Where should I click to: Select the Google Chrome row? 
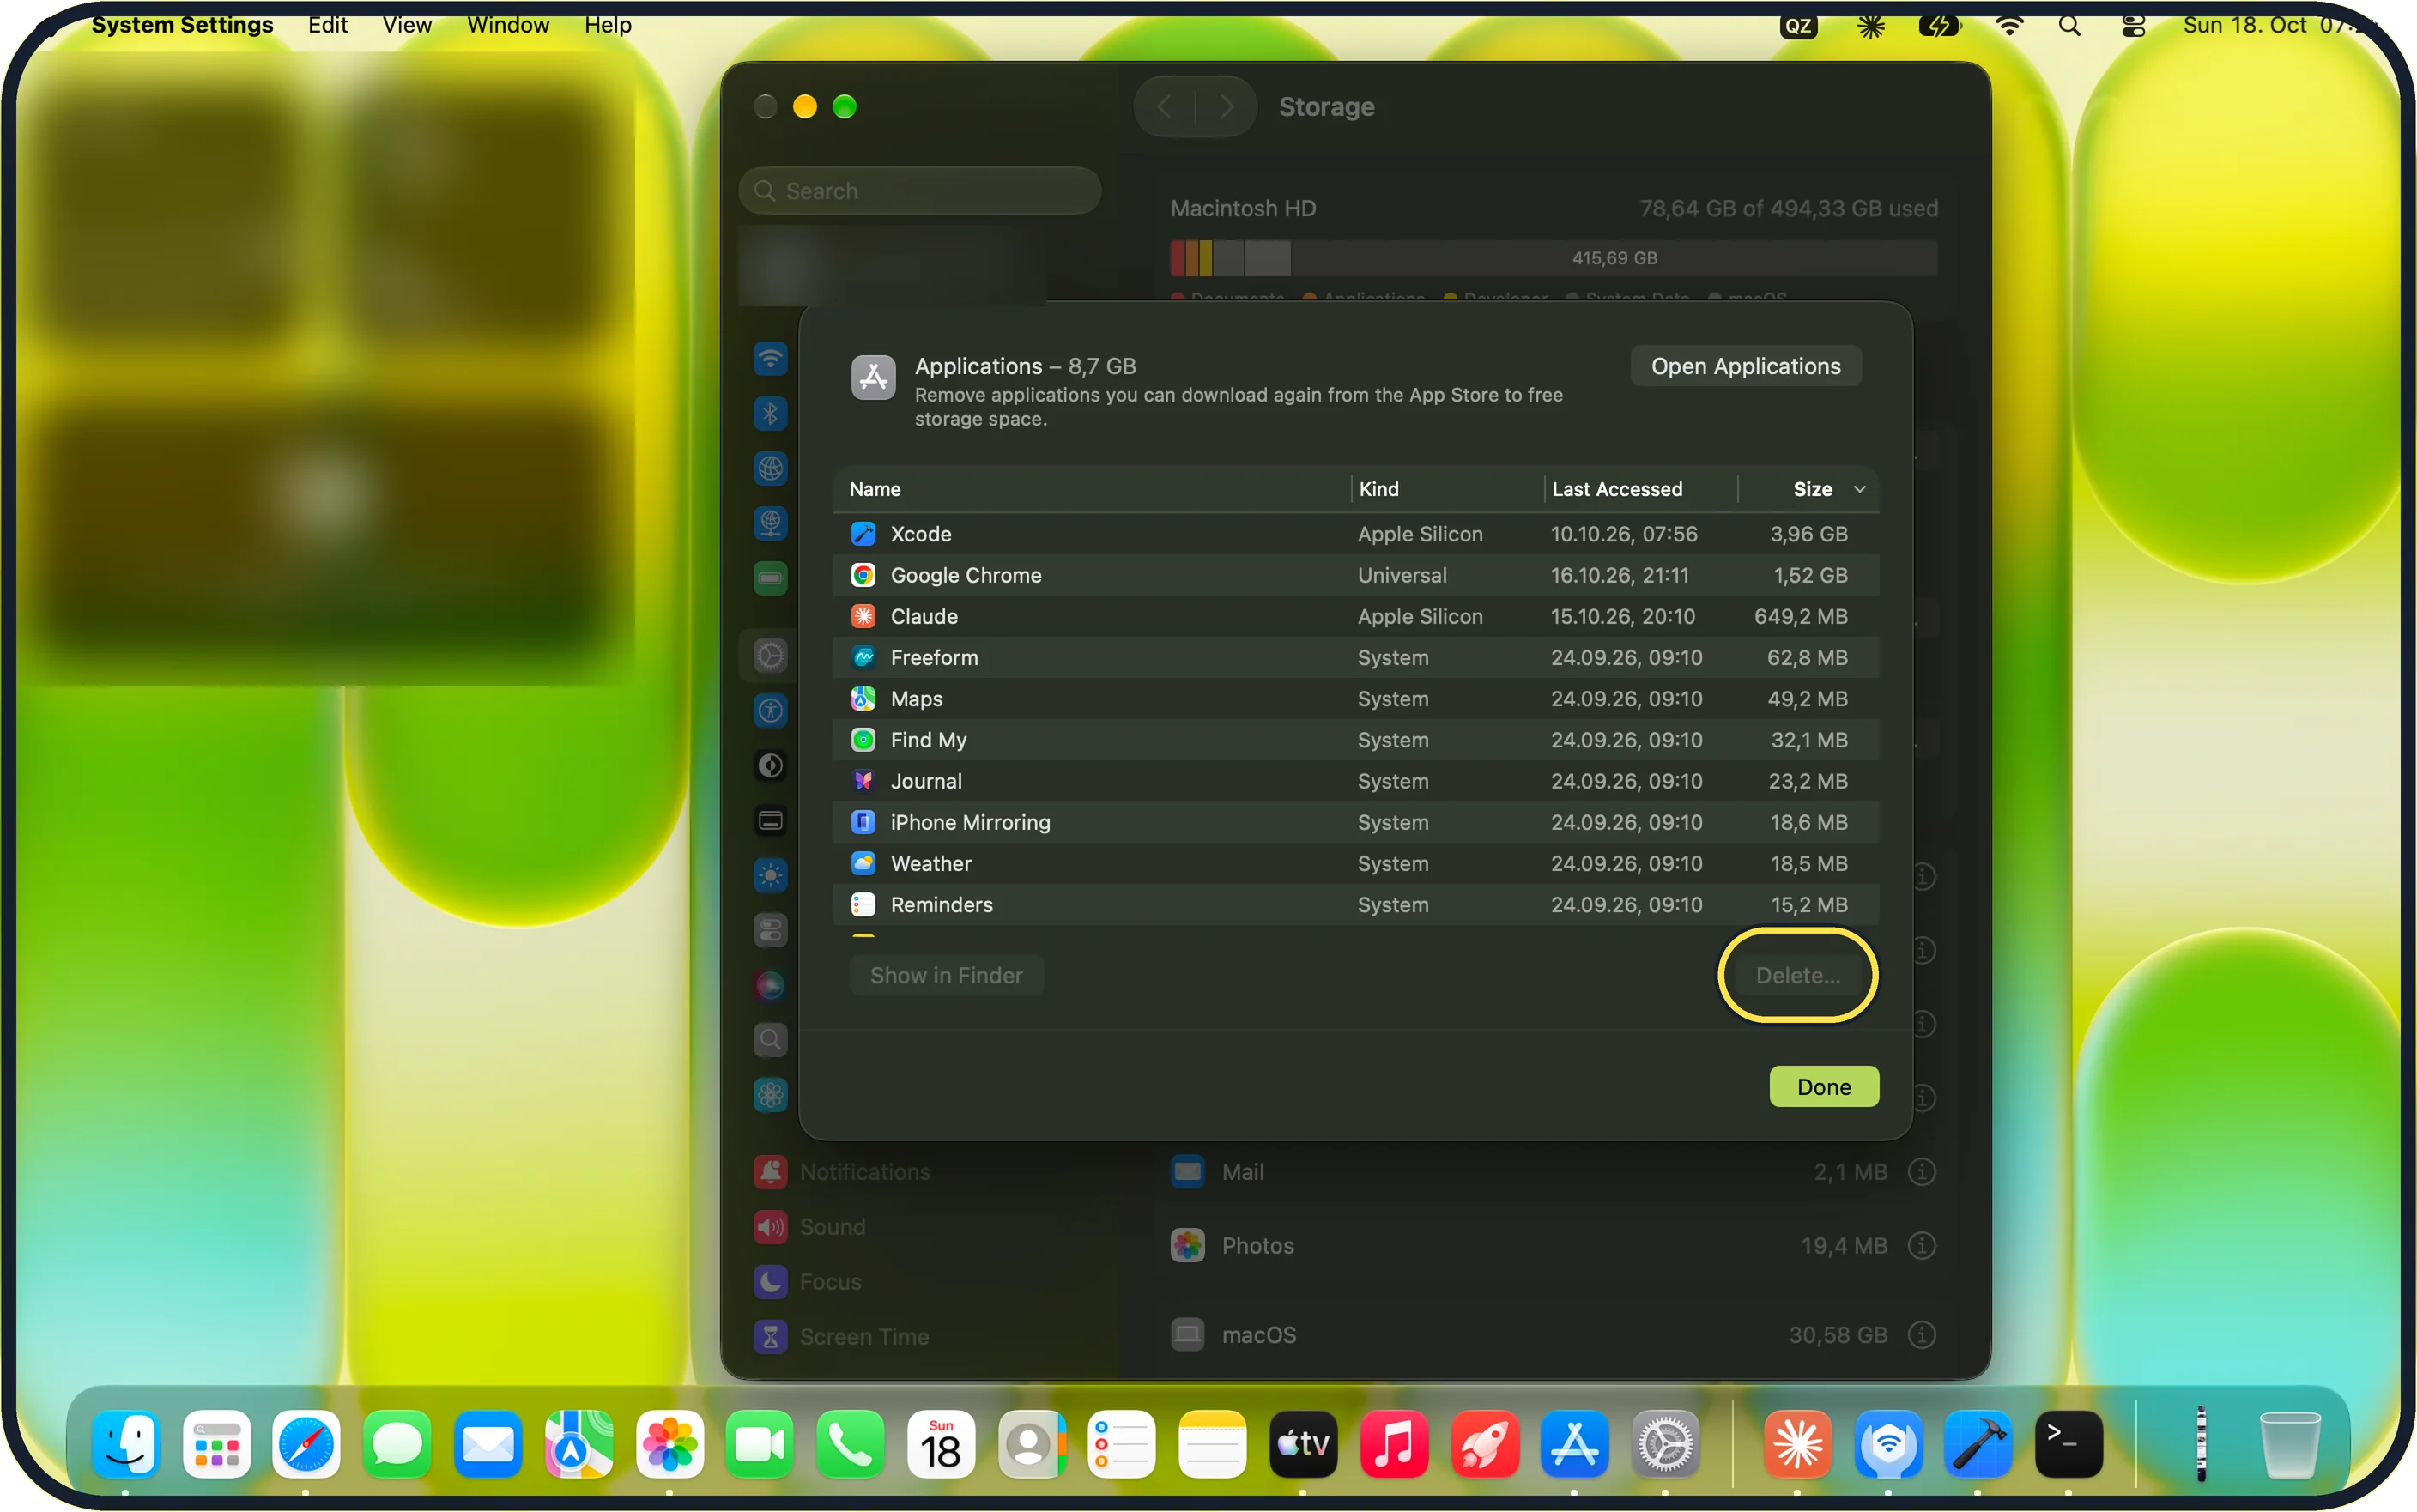pyautogui.click(x=1355, y=575)
